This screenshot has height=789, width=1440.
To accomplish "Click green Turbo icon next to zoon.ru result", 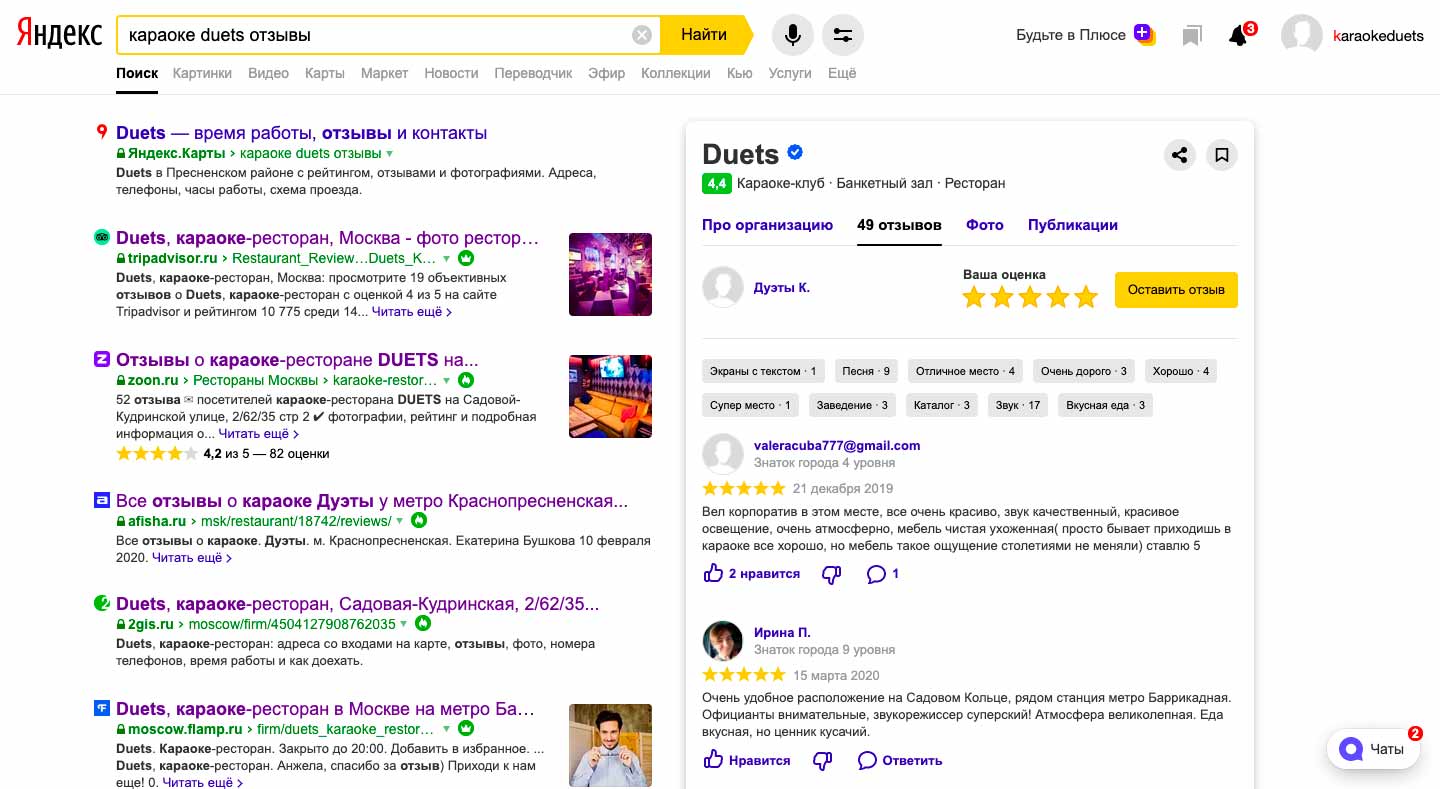I will click(466, 380).
